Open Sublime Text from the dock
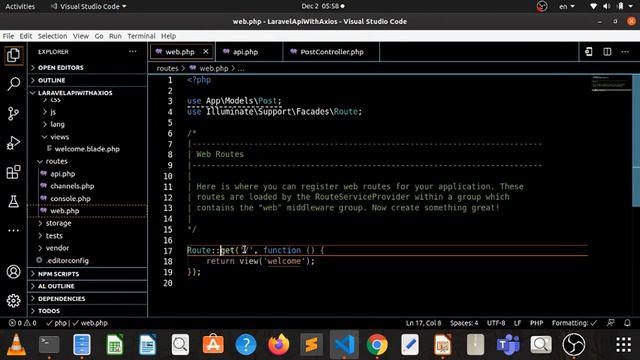The image size is (640, 360). click(311, 344)
